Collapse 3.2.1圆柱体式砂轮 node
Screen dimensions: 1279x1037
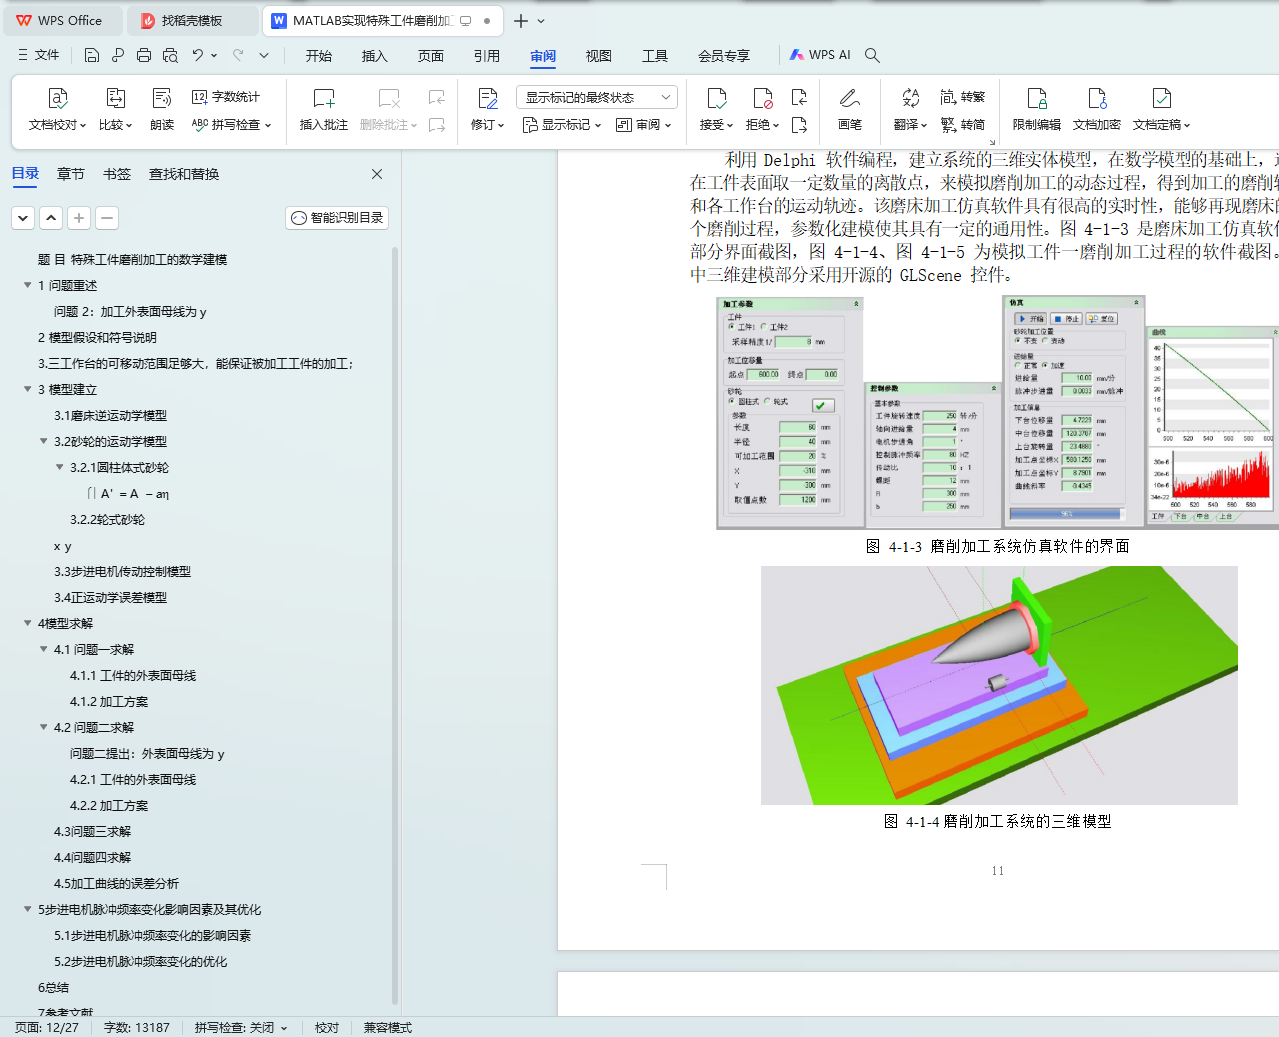[60, 467]
